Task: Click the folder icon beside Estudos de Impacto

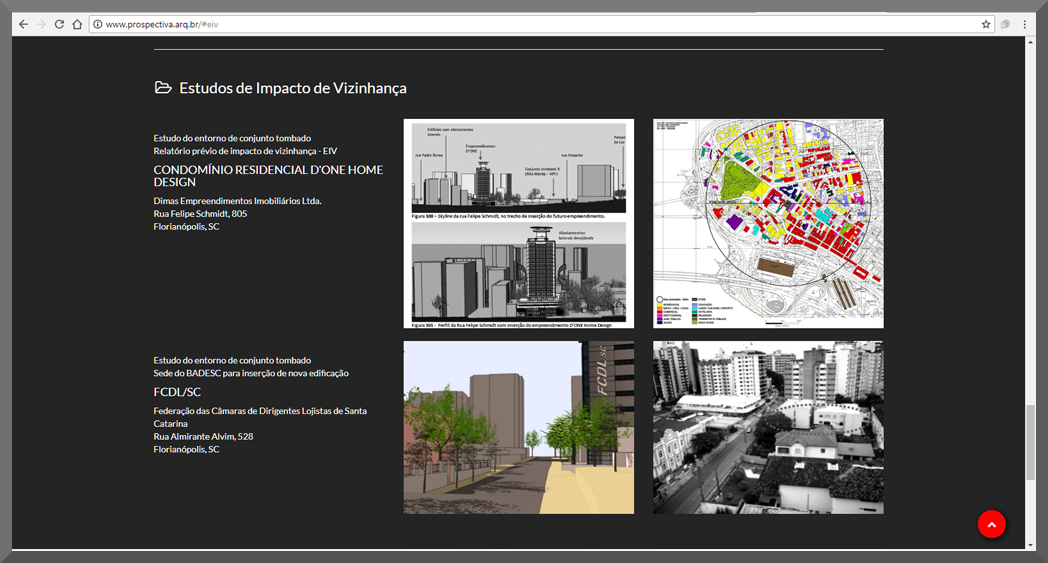Action: [163, 88]
